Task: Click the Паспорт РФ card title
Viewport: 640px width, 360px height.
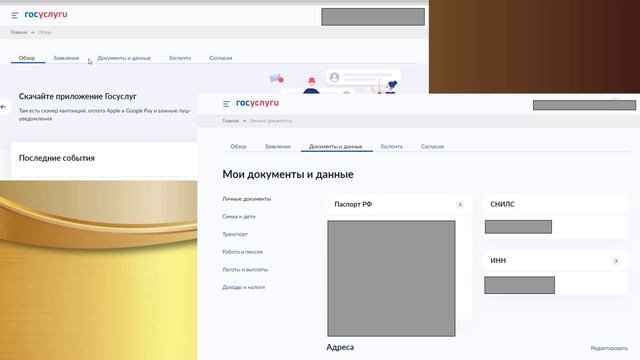Action: tap(353, 204)
